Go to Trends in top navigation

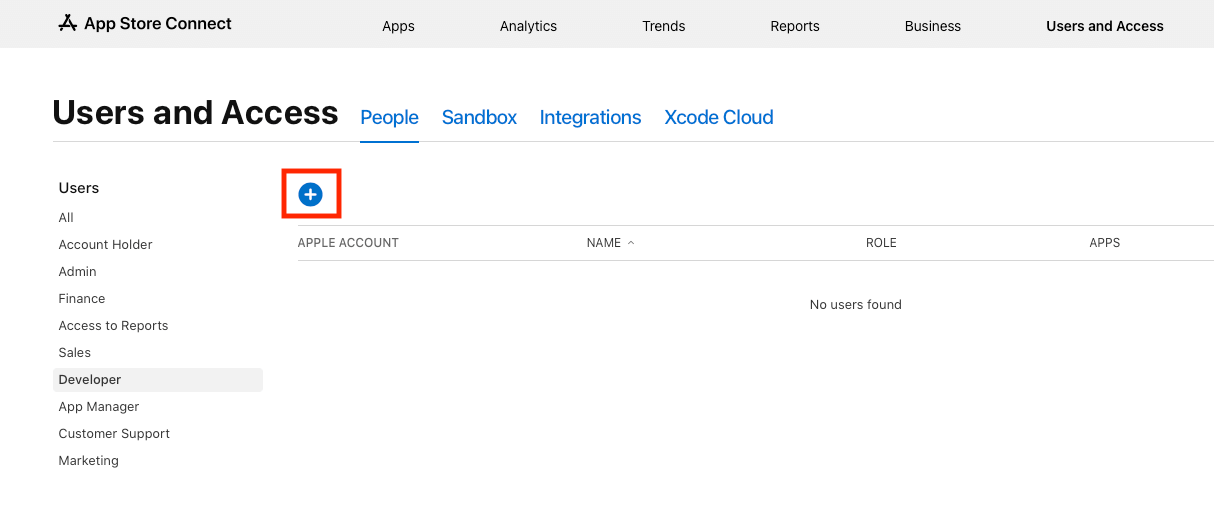click(664, 26)
